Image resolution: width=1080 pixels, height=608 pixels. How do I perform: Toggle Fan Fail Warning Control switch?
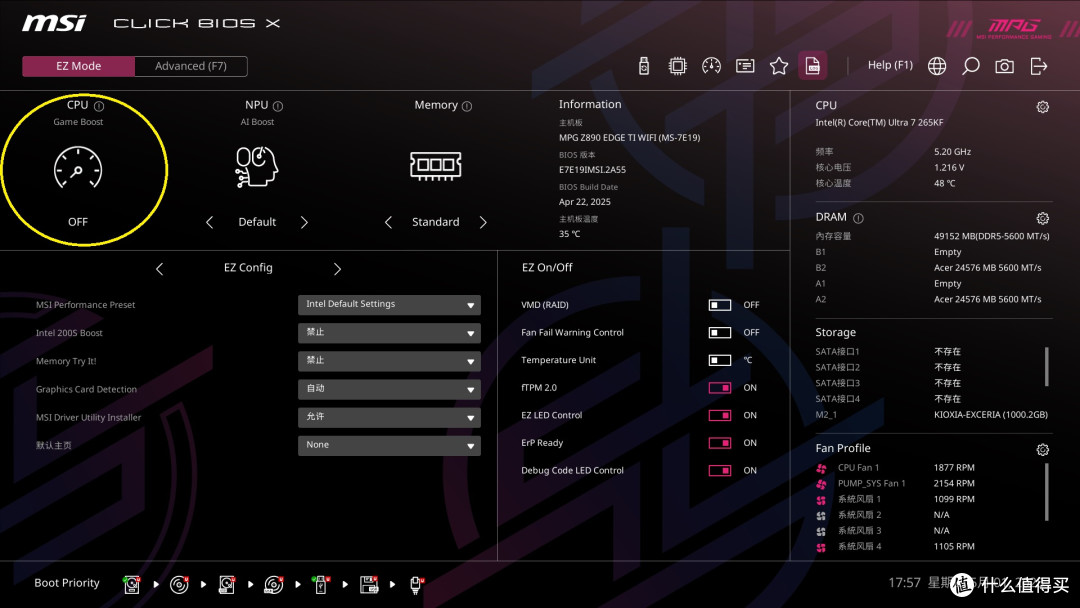click(x=720, y=333)
